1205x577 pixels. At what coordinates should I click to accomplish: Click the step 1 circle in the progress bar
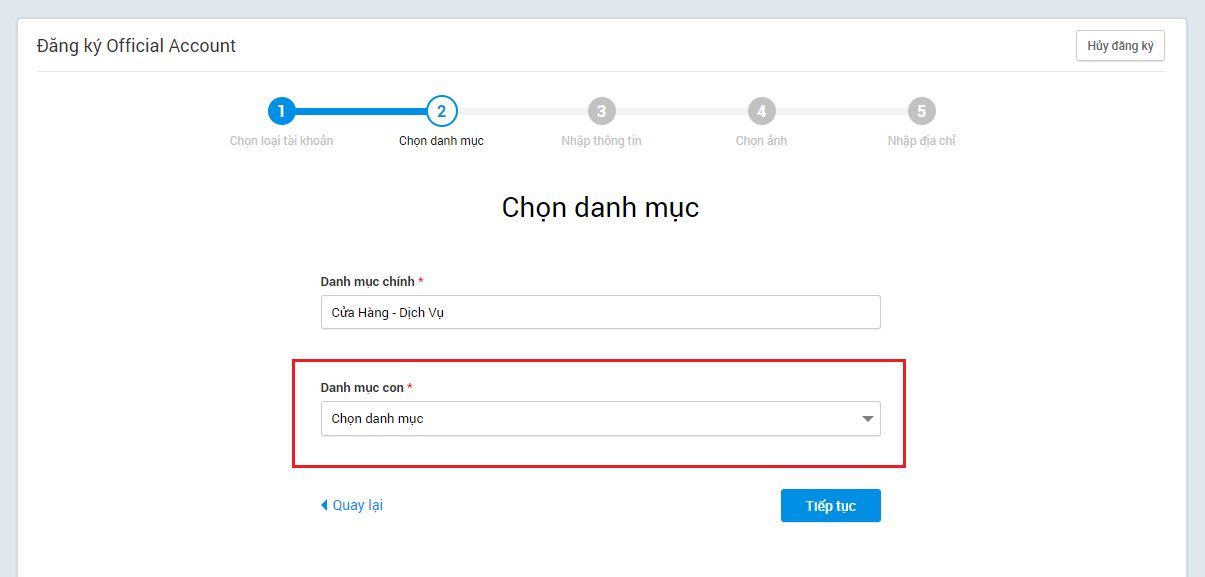281,111
